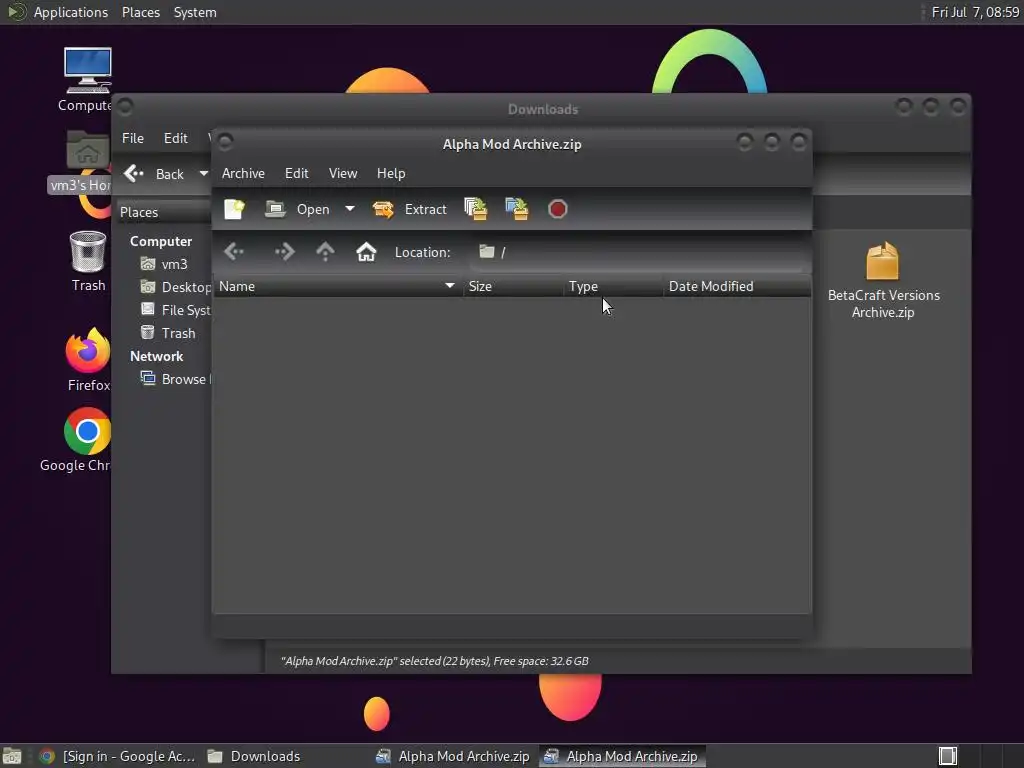Open the archive manager View menu
Screen dimensions: 1024x768
tap(343, 173)
